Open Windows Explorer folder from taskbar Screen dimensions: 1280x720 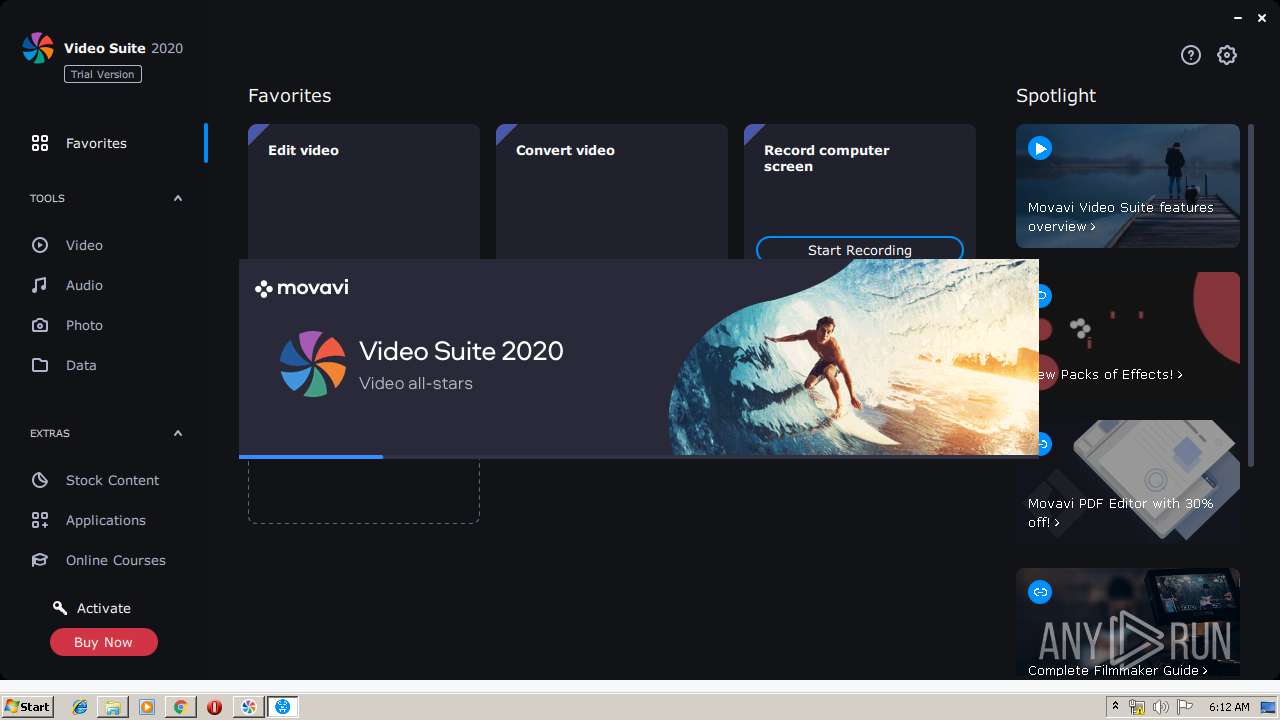pyautogui.click(x=113, y=707)
